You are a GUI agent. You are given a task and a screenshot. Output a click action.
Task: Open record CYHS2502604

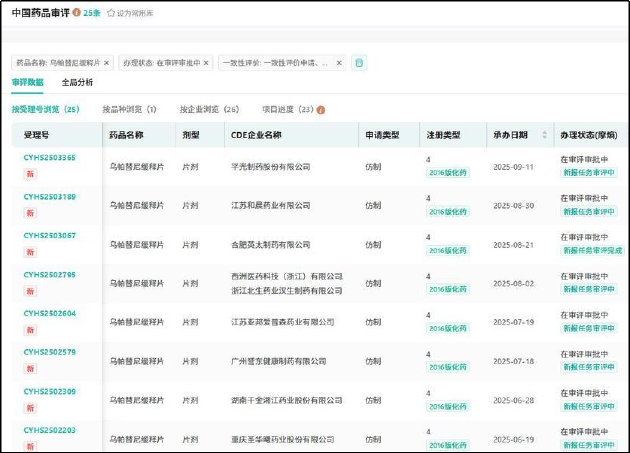coord(49,313)
